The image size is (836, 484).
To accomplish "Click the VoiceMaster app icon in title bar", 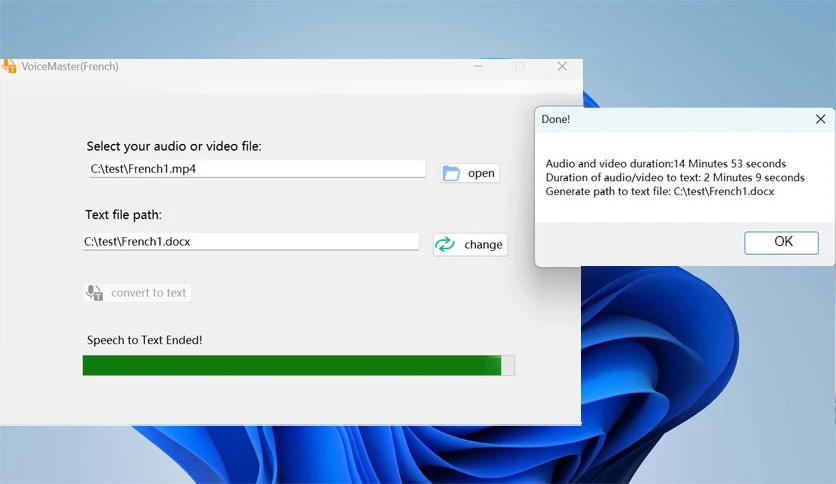I will click(x=9, y=66).
